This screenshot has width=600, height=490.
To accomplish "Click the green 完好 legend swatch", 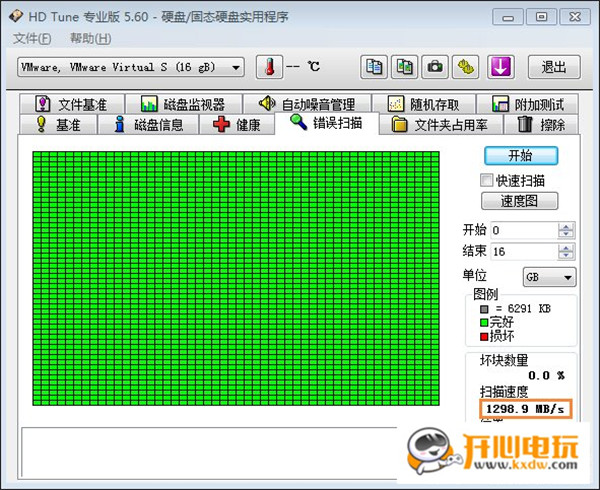I will tap(483, 321).
